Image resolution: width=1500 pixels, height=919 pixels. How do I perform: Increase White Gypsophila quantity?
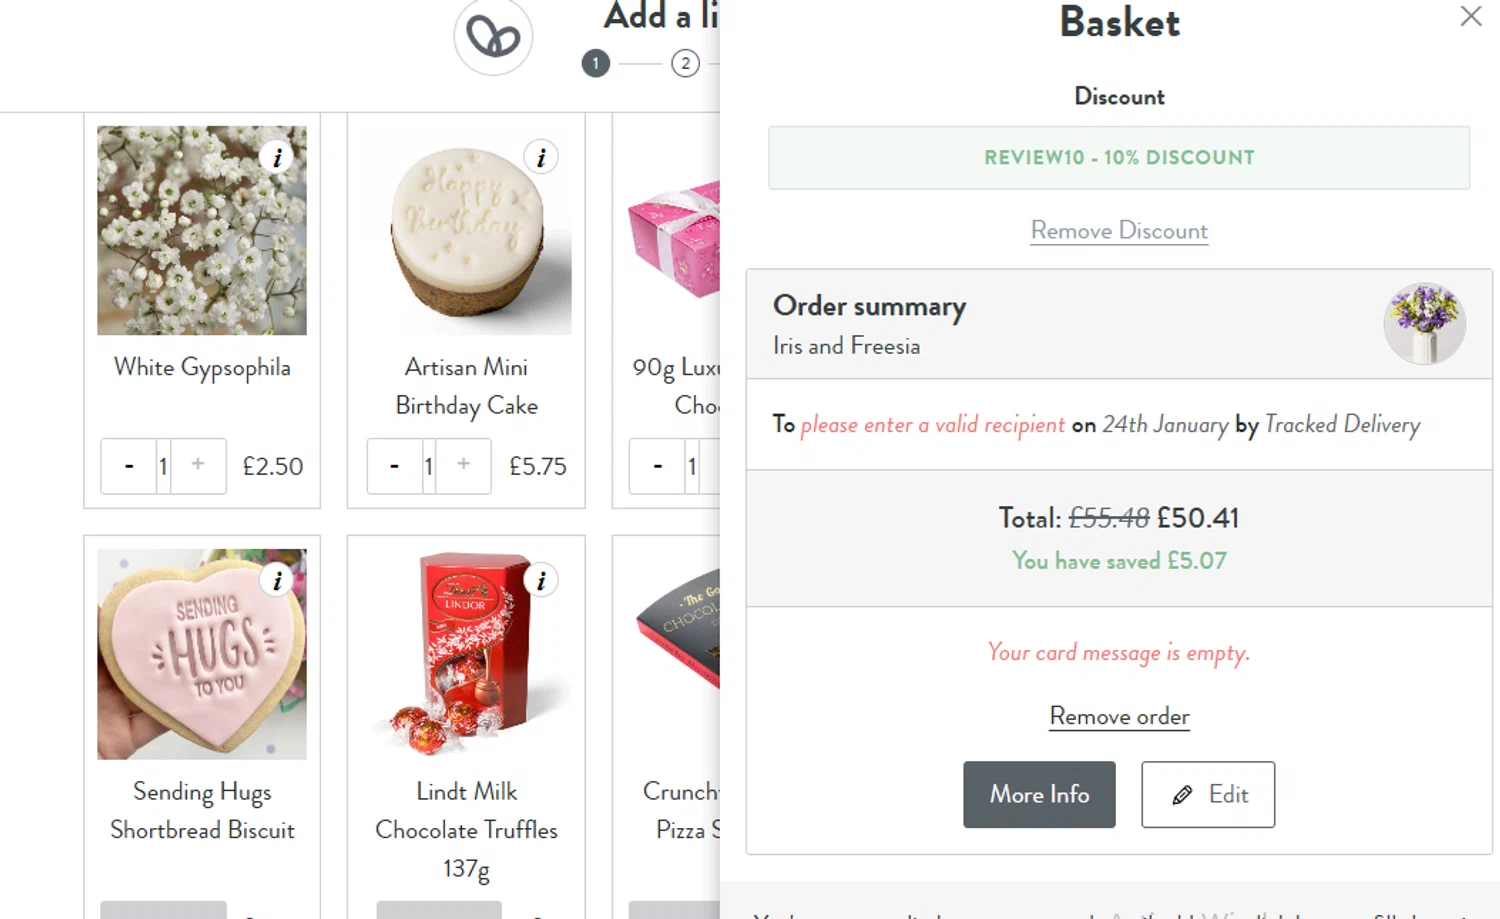click(198, 466)
